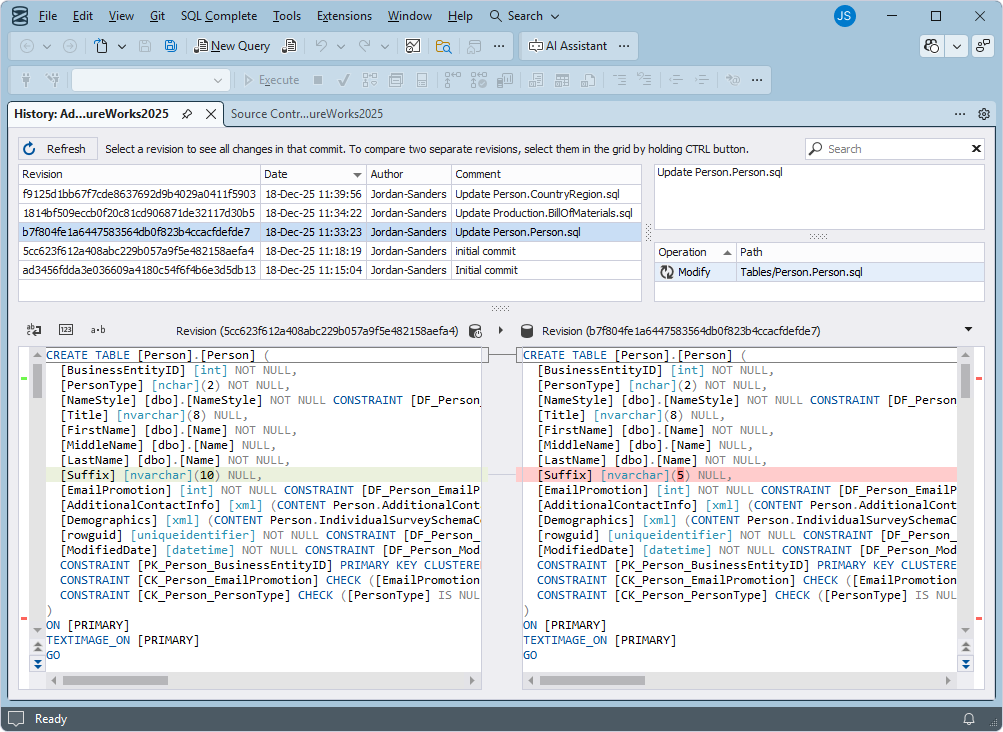
Task: Click the Save All icon
Action: tap(171, 46)
